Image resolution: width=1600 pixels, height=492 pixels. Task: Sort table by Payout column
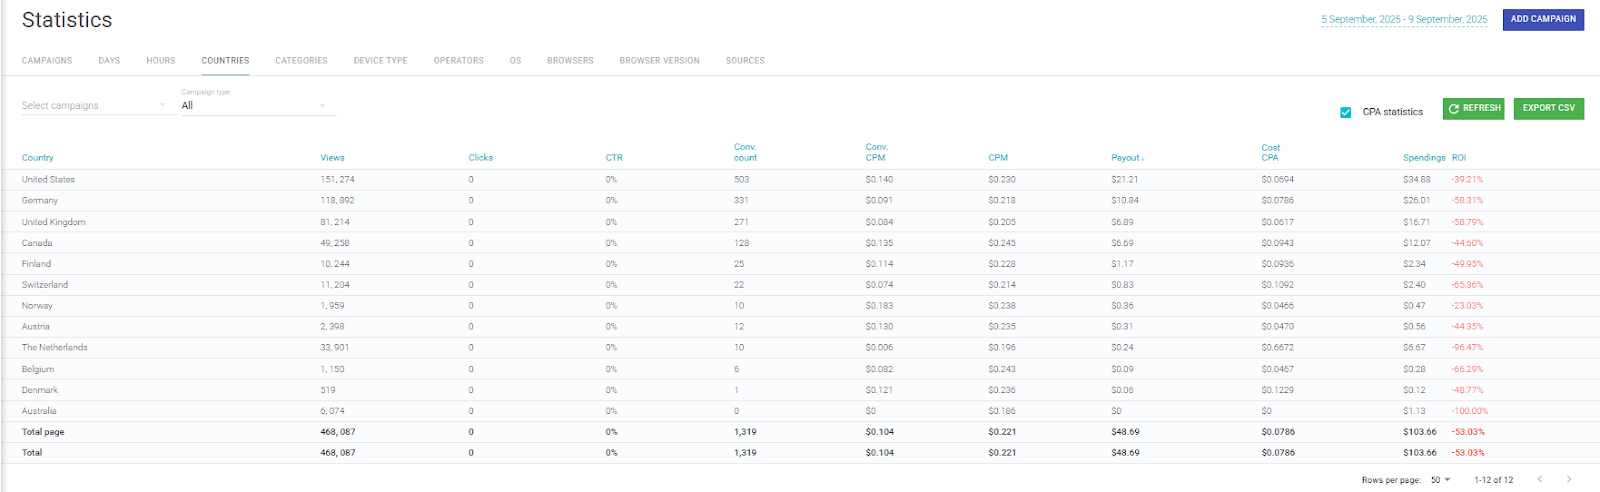click(x=1125, y=158)
